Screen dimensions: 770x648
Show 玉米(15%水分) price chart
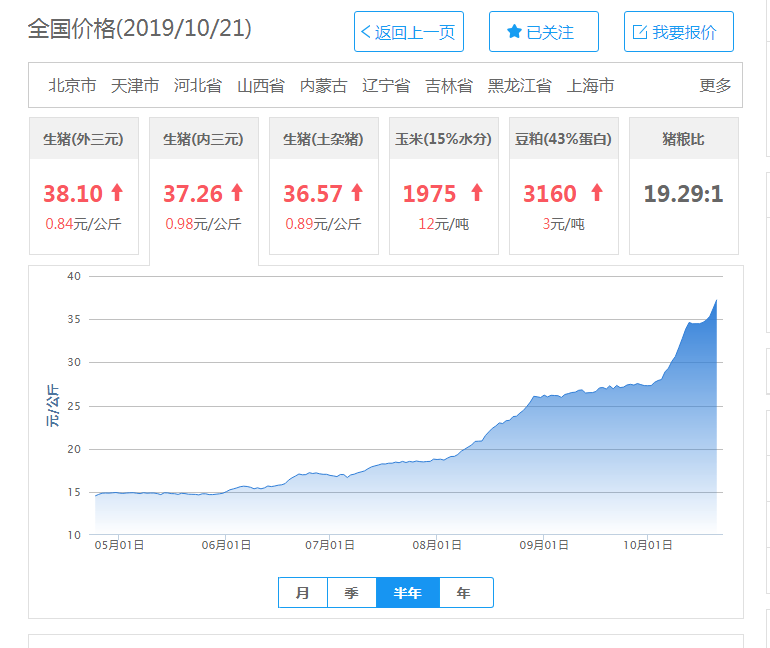pyautogui.click(x=443, y=140)
